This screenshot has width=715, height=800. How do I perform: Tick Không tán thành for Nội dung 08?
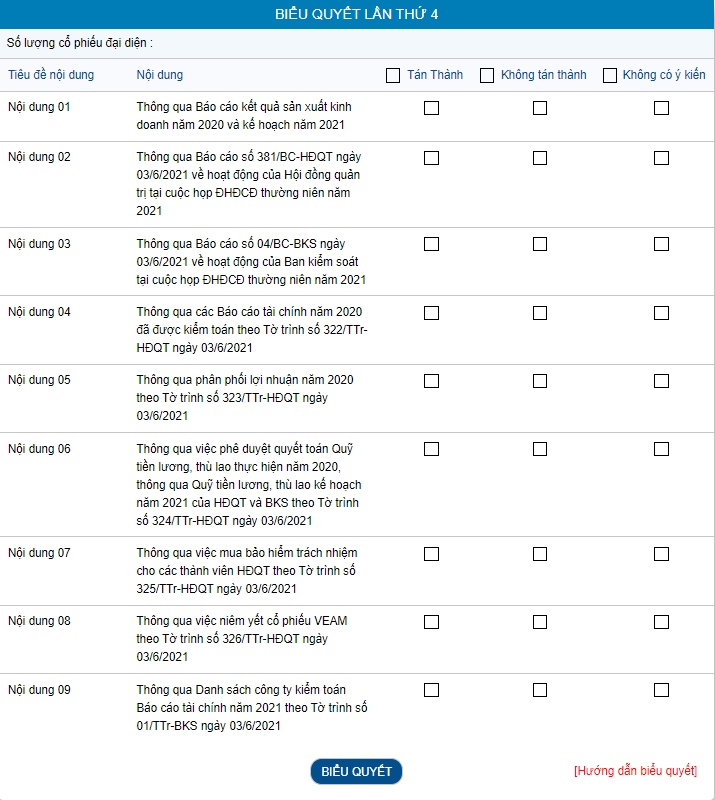pyautogui.click(x=539, y=621)
